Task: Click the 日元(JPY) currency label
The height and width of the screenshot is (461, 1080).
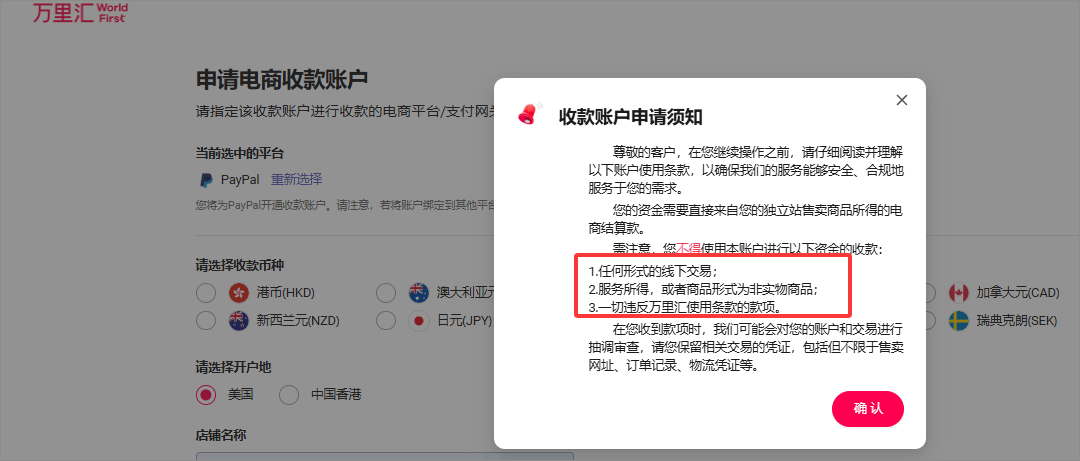Action: point(464,320)
